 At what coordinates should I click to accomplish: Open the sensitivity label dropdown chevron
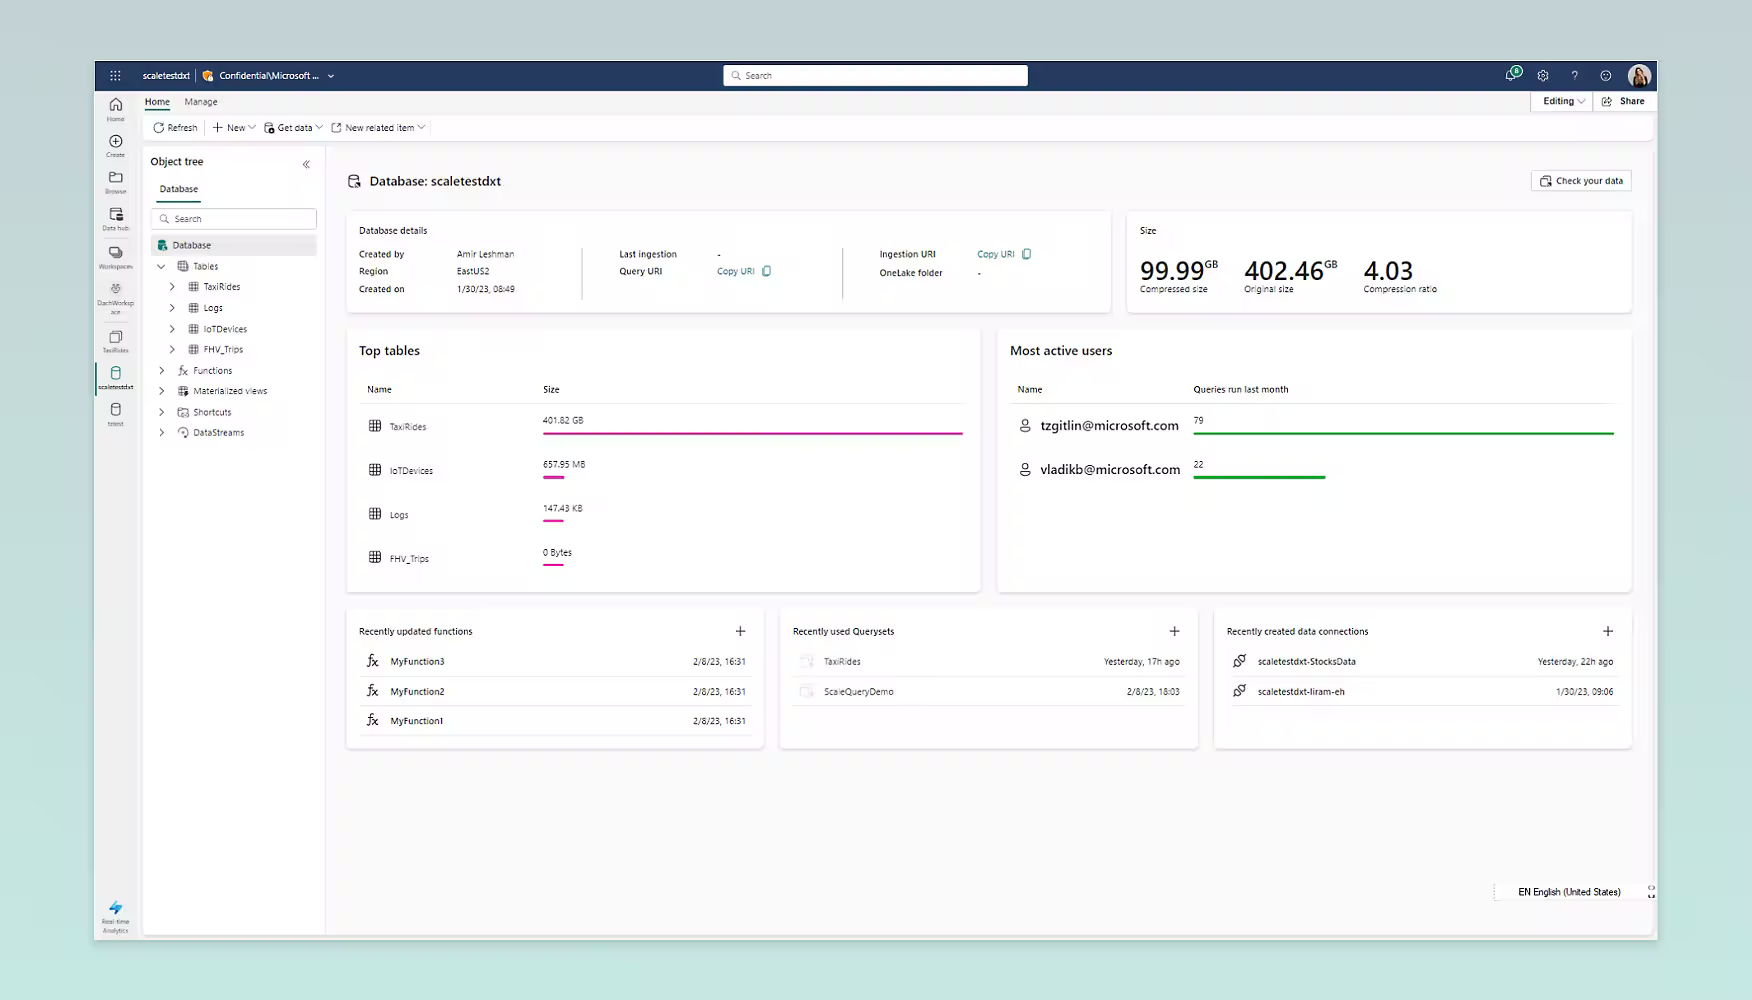click(331, 76)
